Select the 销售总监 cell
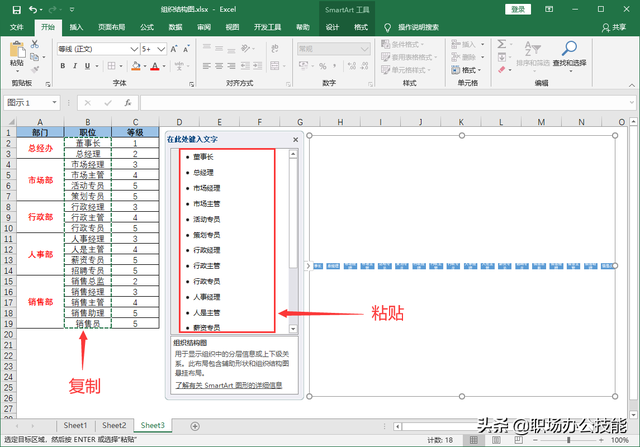The height and width of the screenshot is (447, 640). point(88,281)
